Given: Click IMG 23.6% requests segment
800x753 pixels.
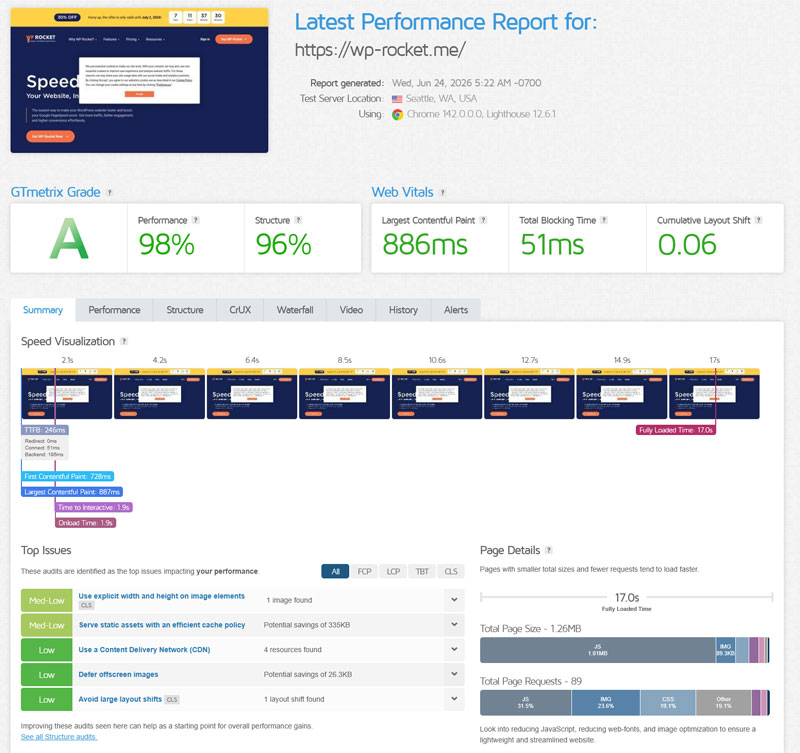Looking at the screenshot, I should coord(606,702).
